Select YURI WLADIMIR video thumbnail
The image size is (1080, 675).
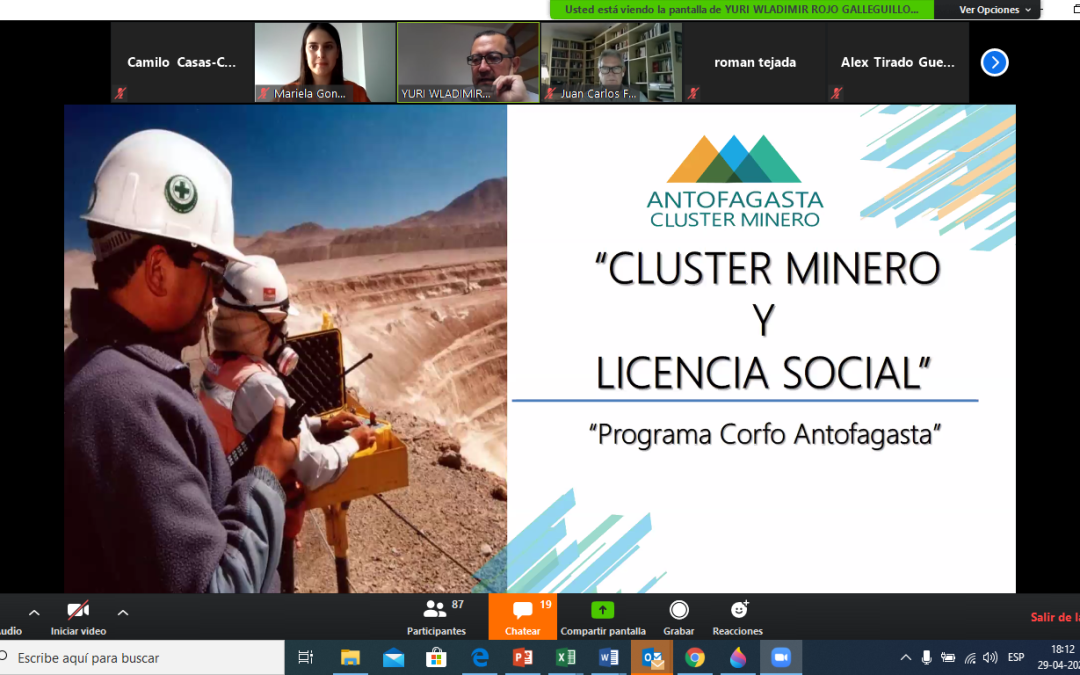point(468,63)
